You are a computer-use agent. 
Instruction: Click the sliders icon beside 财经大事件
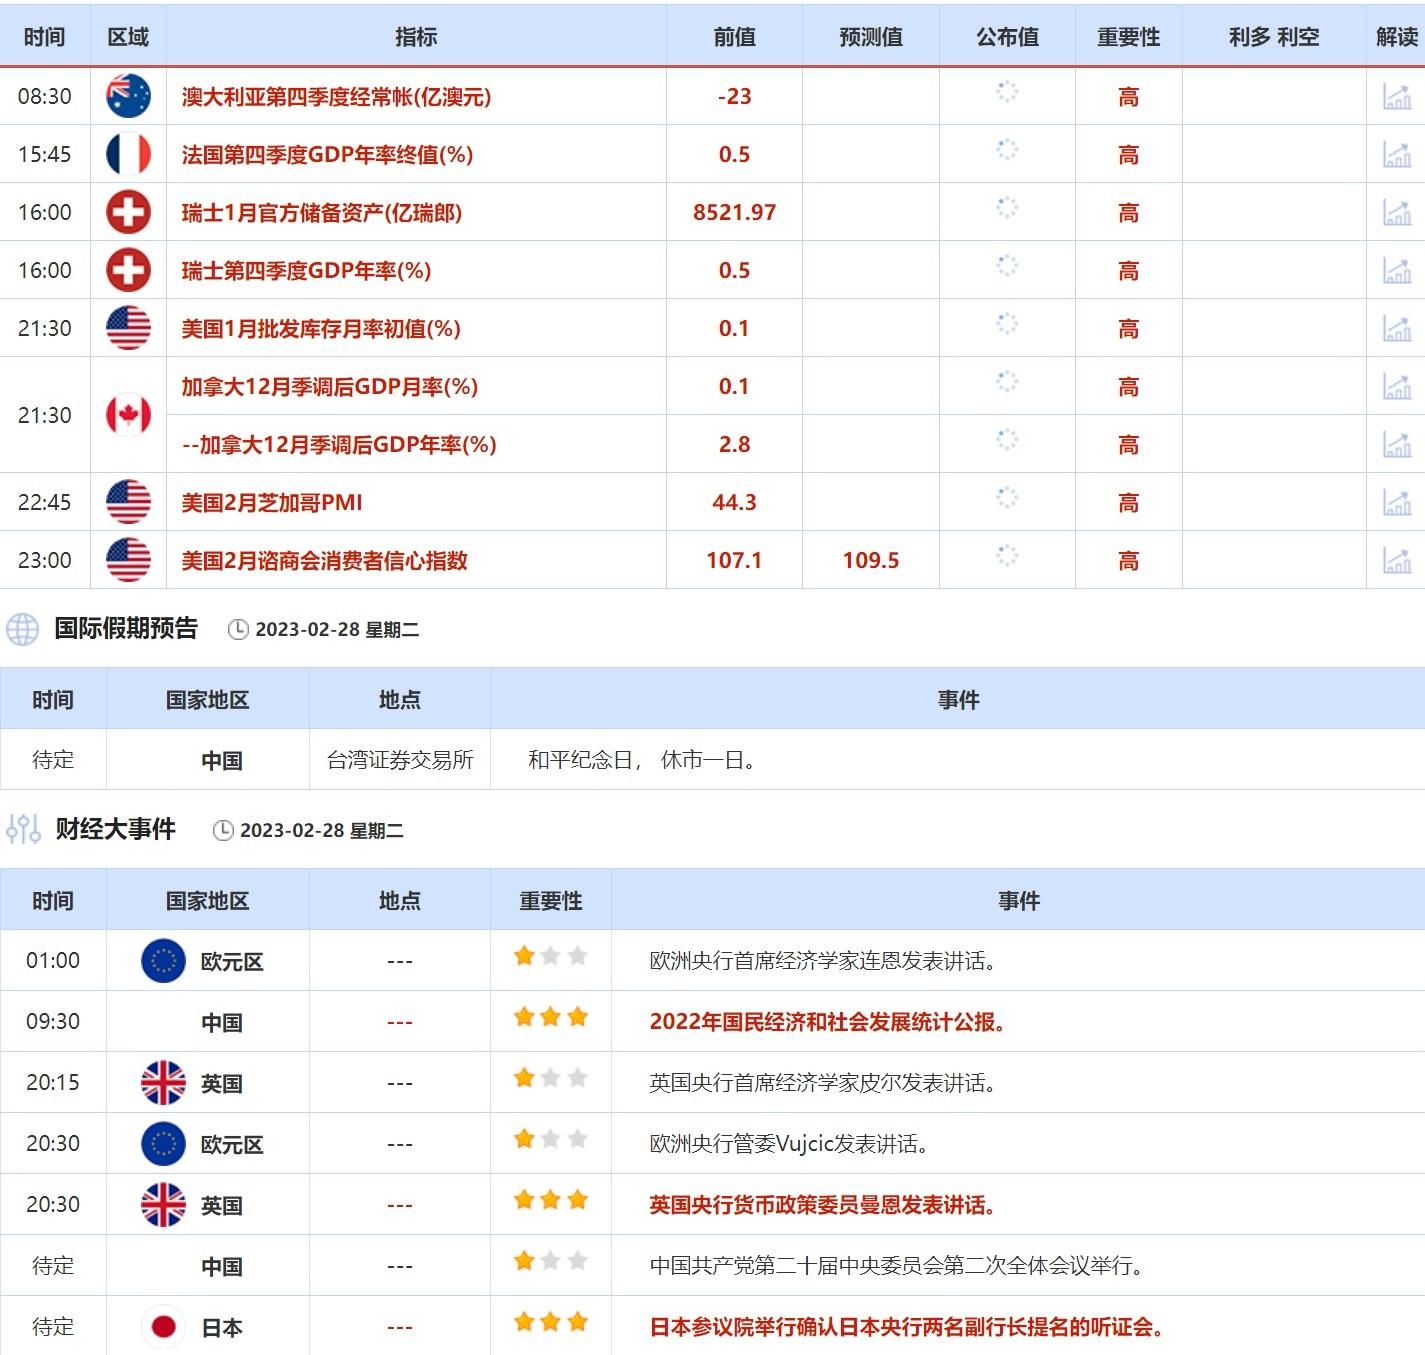(x=22, y=829)
